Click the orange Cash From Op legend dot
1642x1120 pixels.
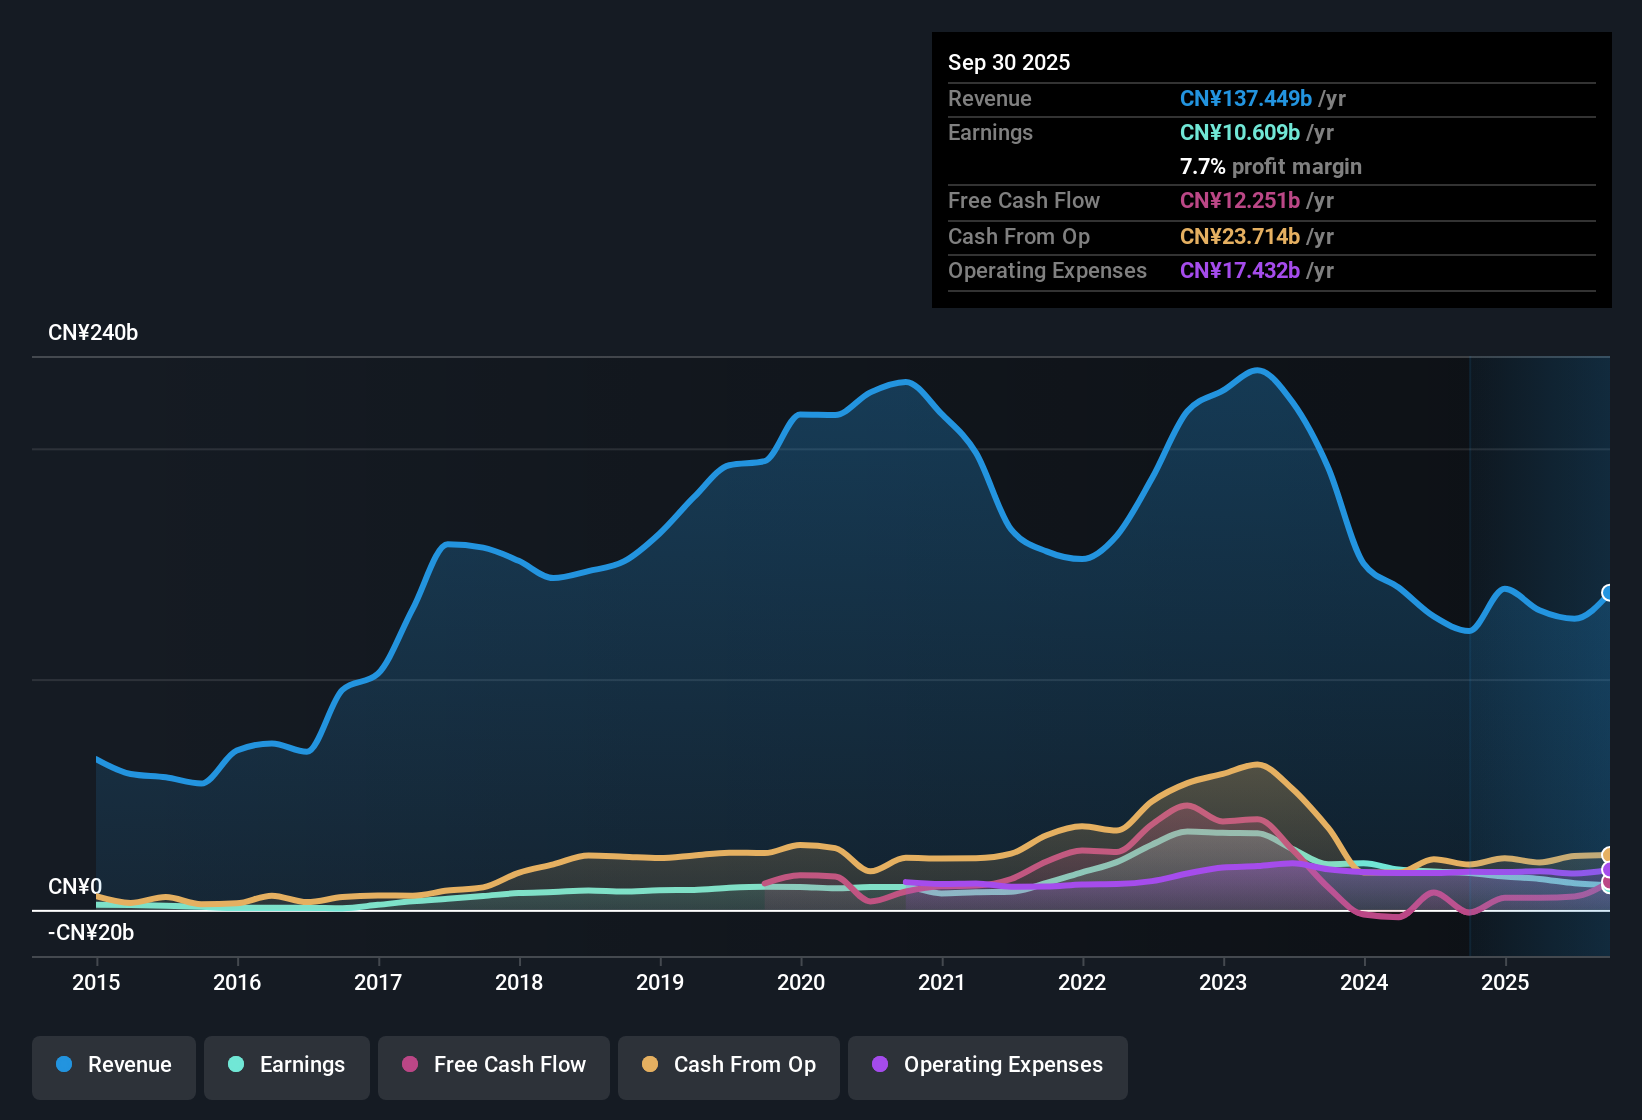(x=649, y=1065)
